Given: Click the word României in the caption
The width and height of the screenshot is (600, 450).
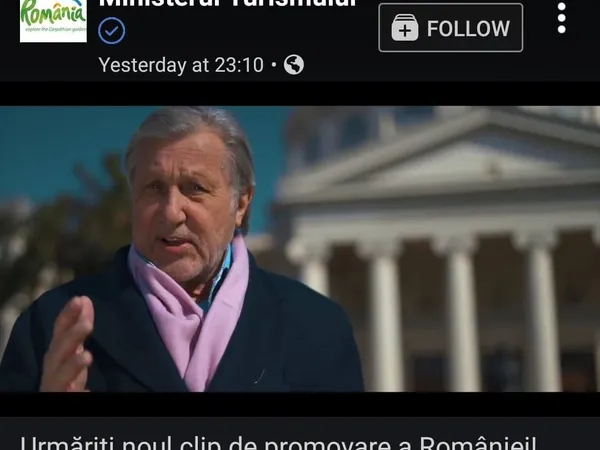Looking at the screenshot, I should click(478, 443).
